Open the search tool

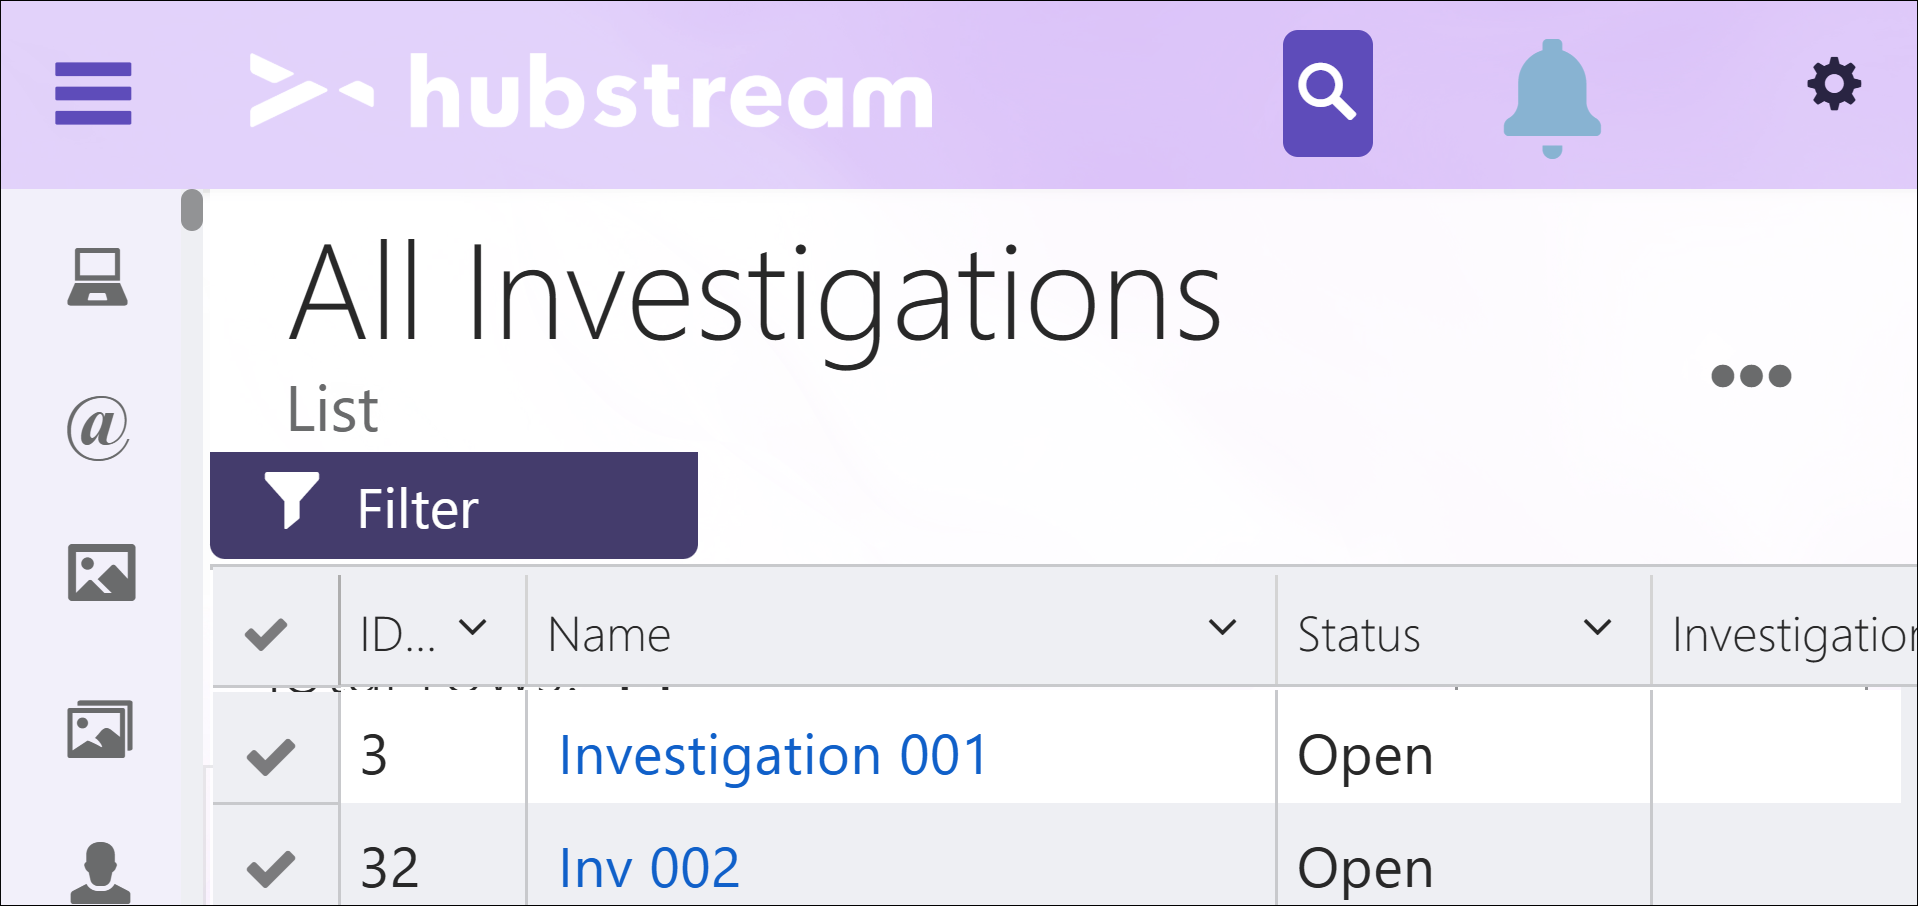tap(1327, 93)
